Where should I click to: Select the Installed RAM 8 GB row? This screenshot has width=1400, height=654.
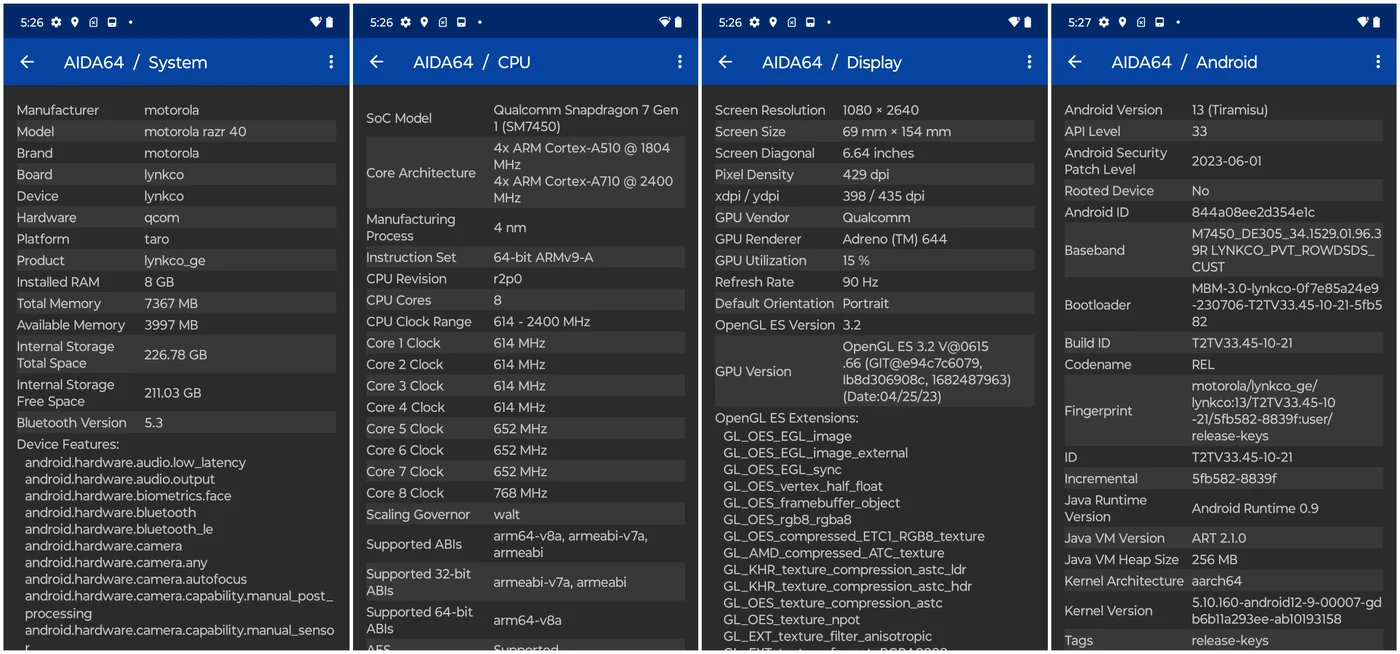click(175, 282)
